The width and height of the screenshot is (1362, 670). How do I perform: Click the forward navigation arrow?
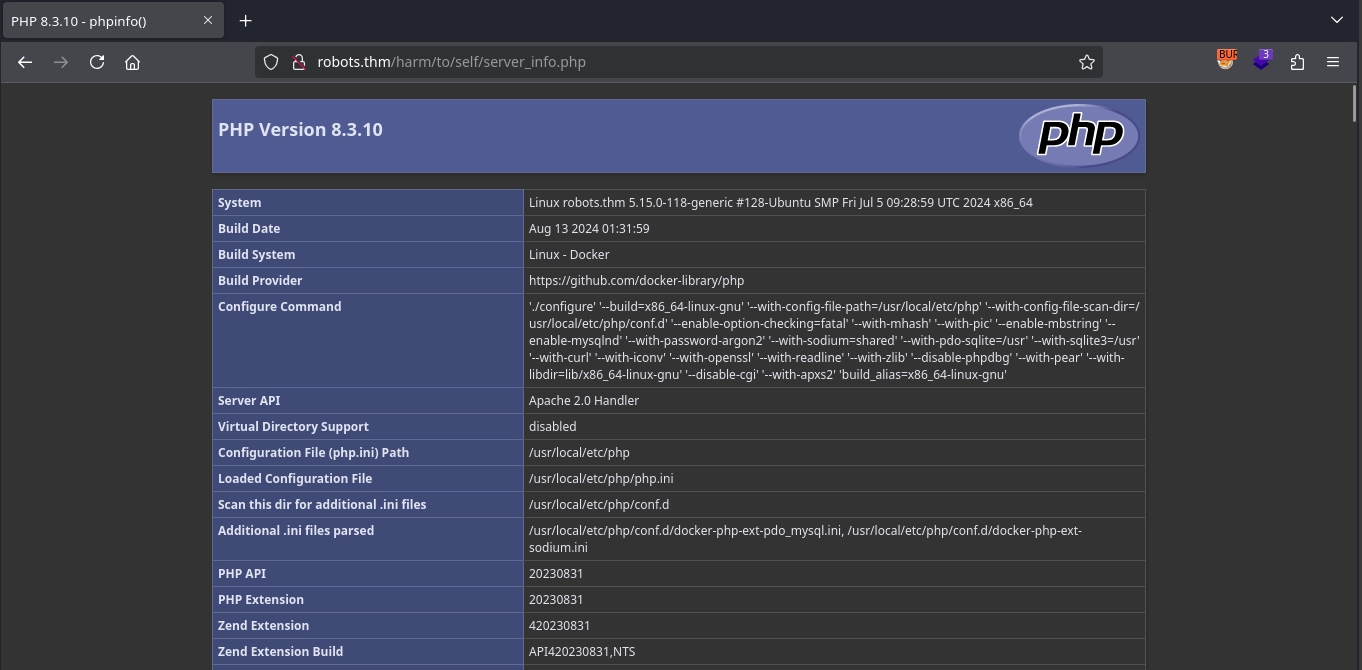[x=61, y=62]
